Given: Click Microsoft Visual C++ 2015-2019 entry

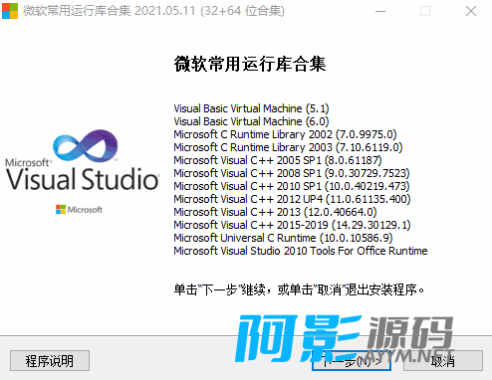Looking at the screenshot, I should click(292, 225).
